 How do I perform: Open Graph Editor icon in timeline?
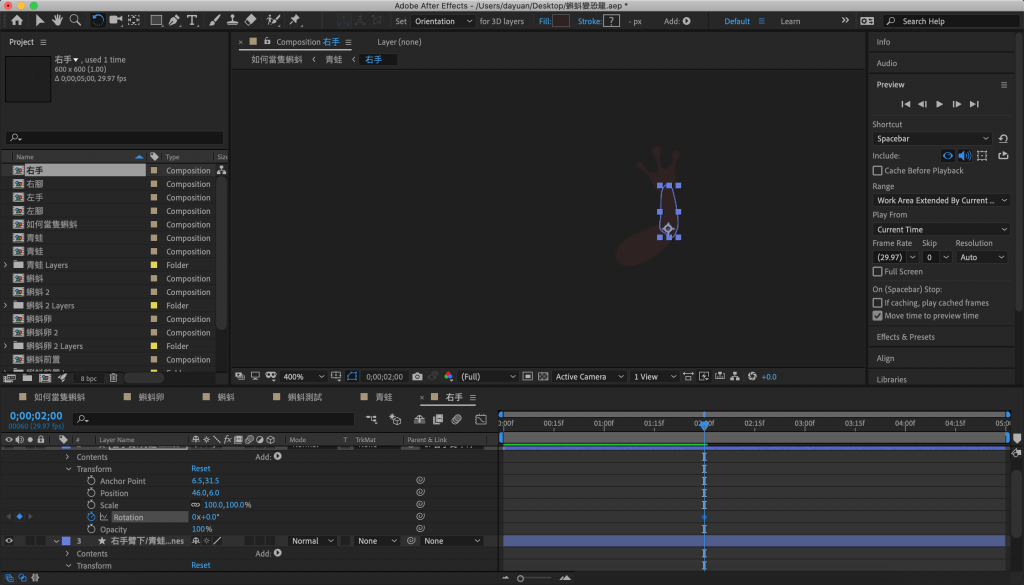[481, 419]
